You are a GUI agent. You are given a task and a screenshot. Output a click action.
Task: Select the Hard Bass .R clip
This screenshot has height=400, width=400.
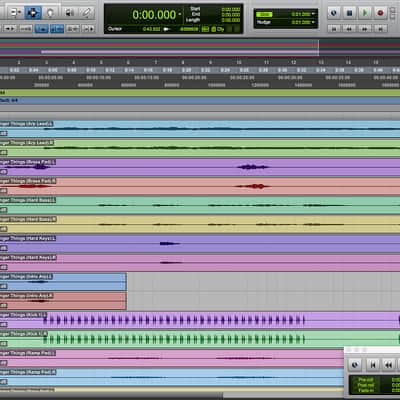(200, 224)
